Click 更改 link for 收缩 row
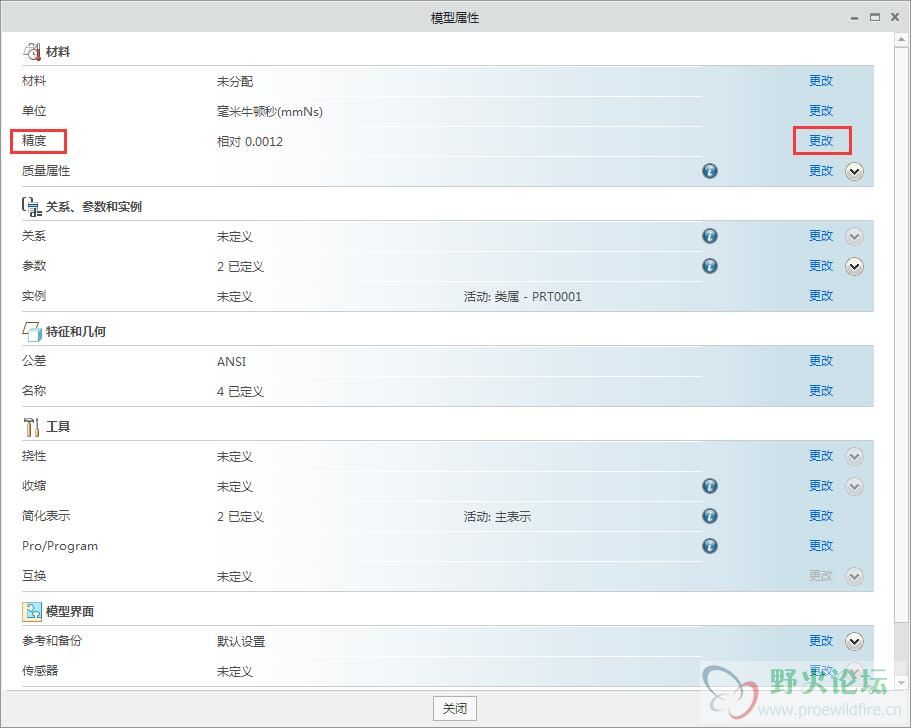911x728 pixels. [x=821, y=486]
